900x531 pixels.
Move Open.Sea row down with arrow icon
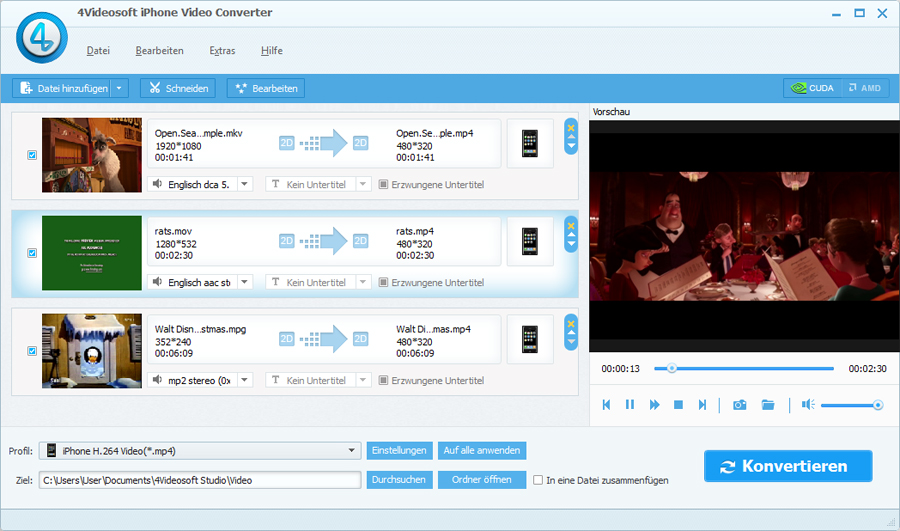pyautogui.click(x=571, y=146)
